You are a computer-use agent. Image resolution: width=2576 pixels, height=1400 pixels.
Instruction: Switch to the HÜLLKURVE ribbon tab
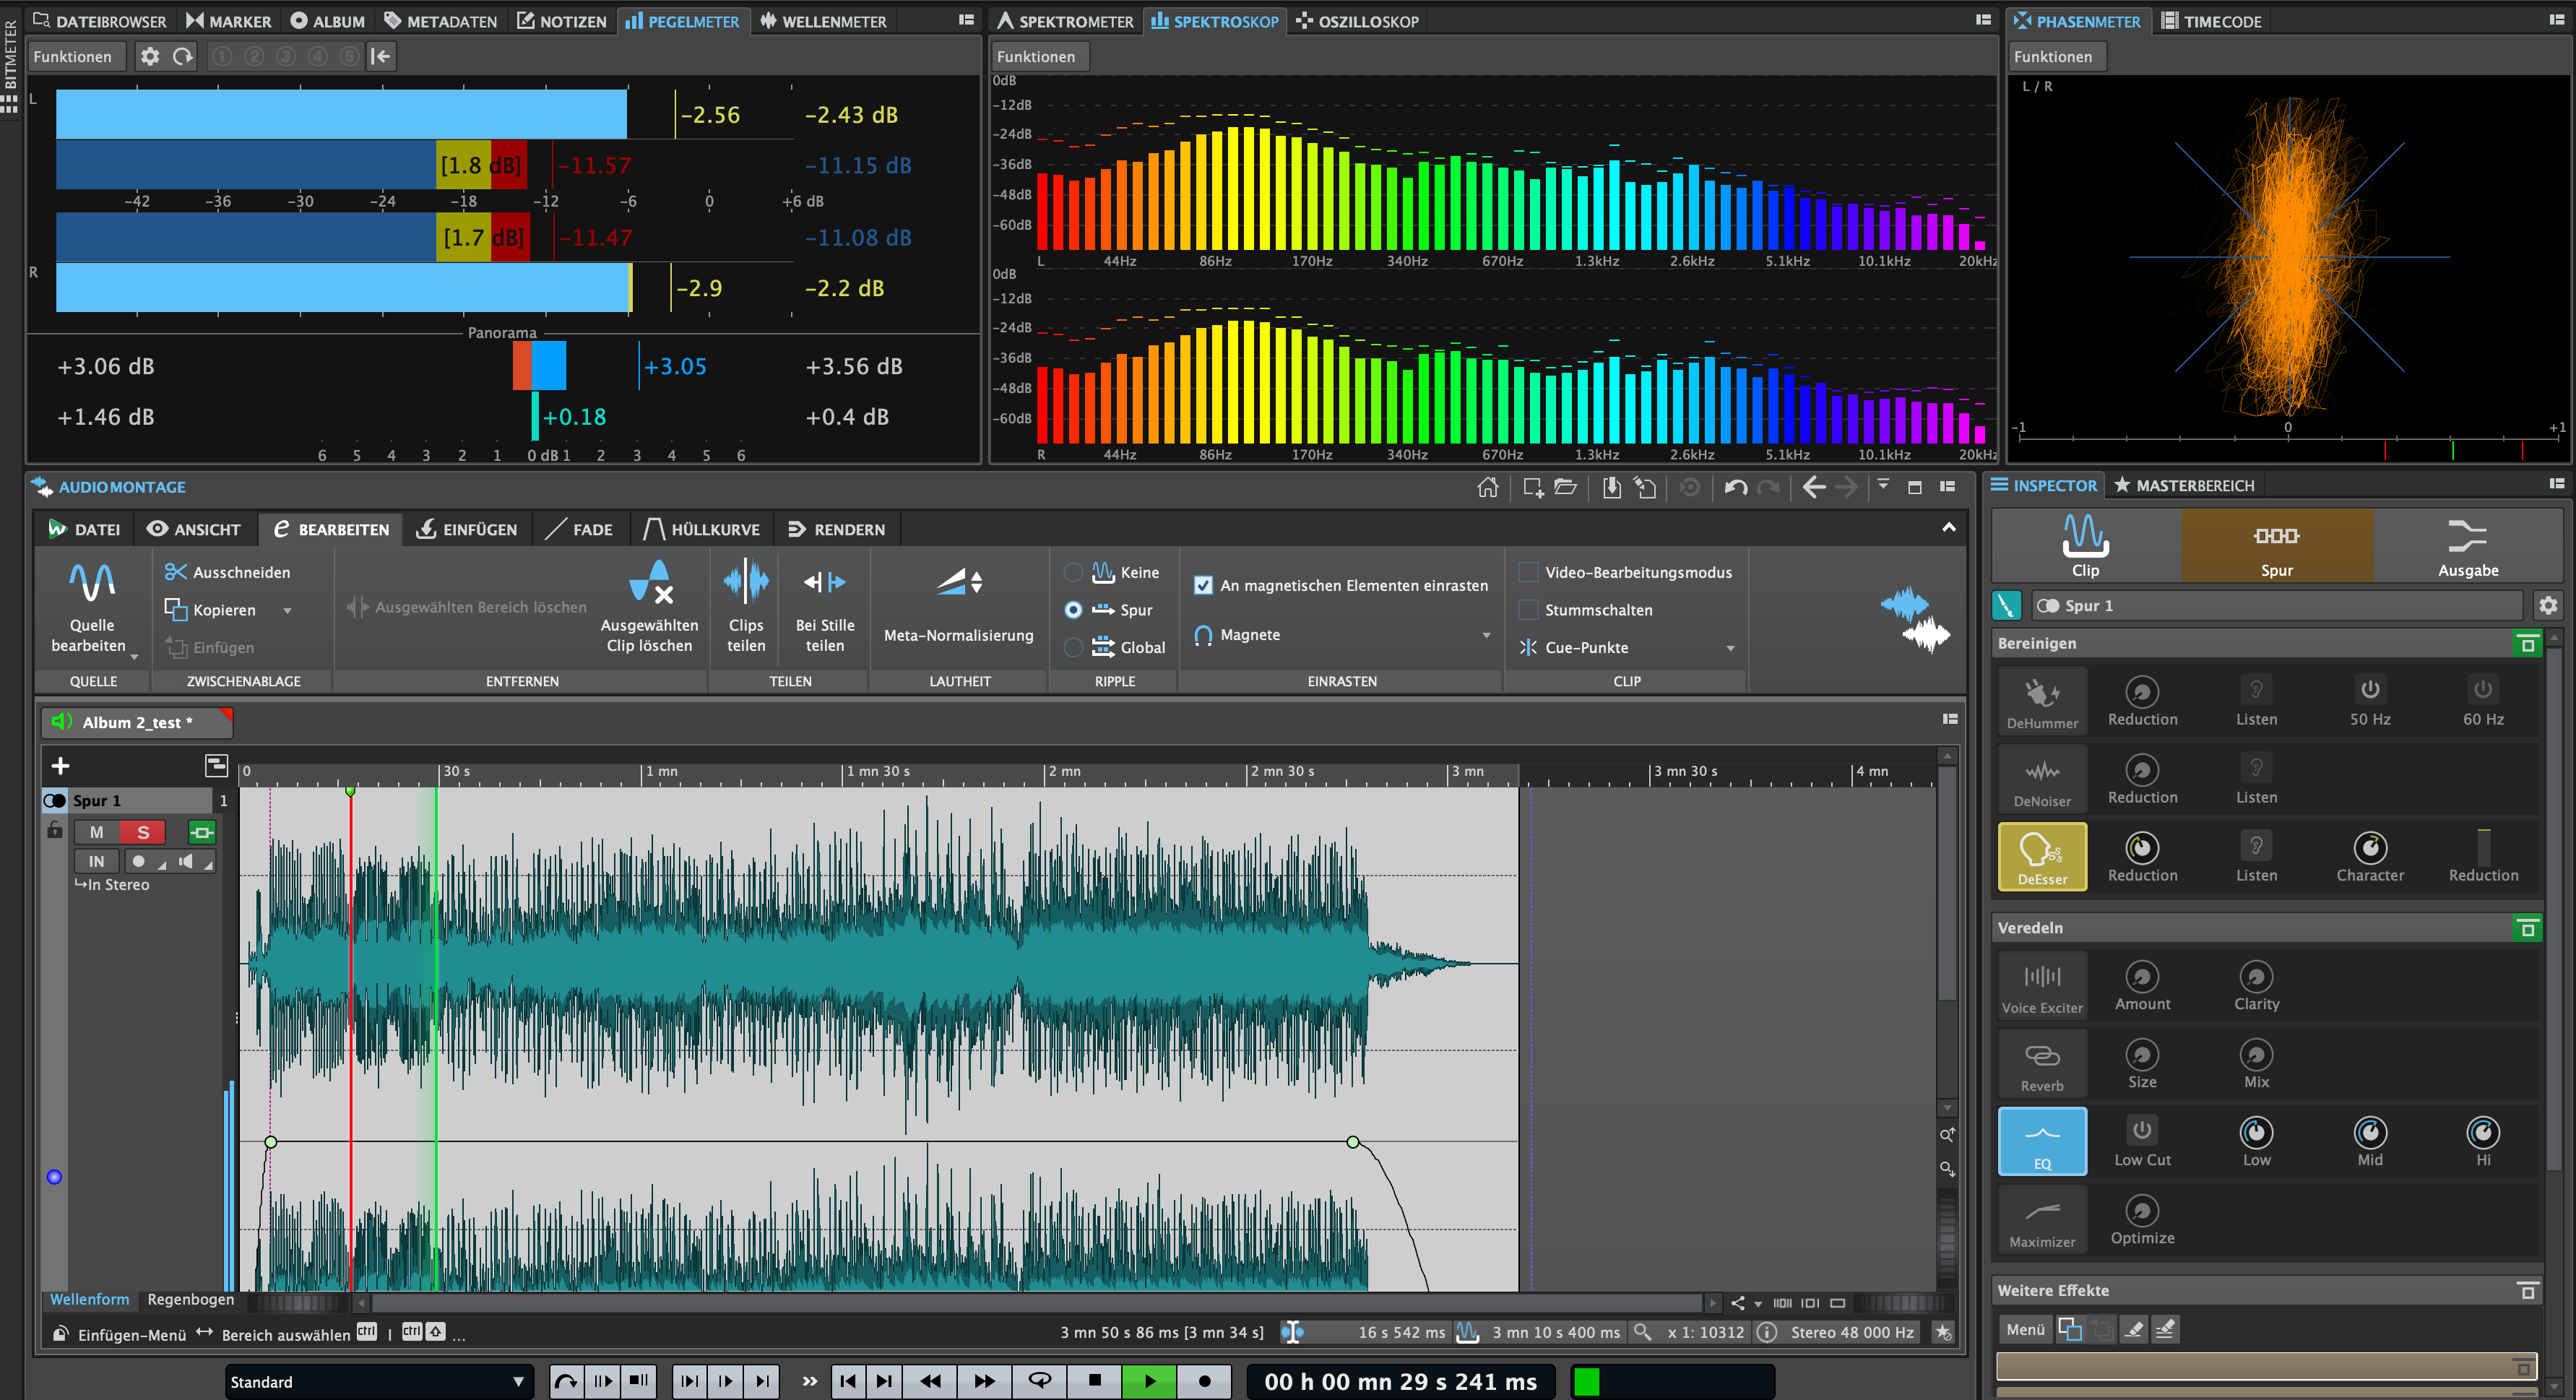pyautogui.click(x=702, y=529)
